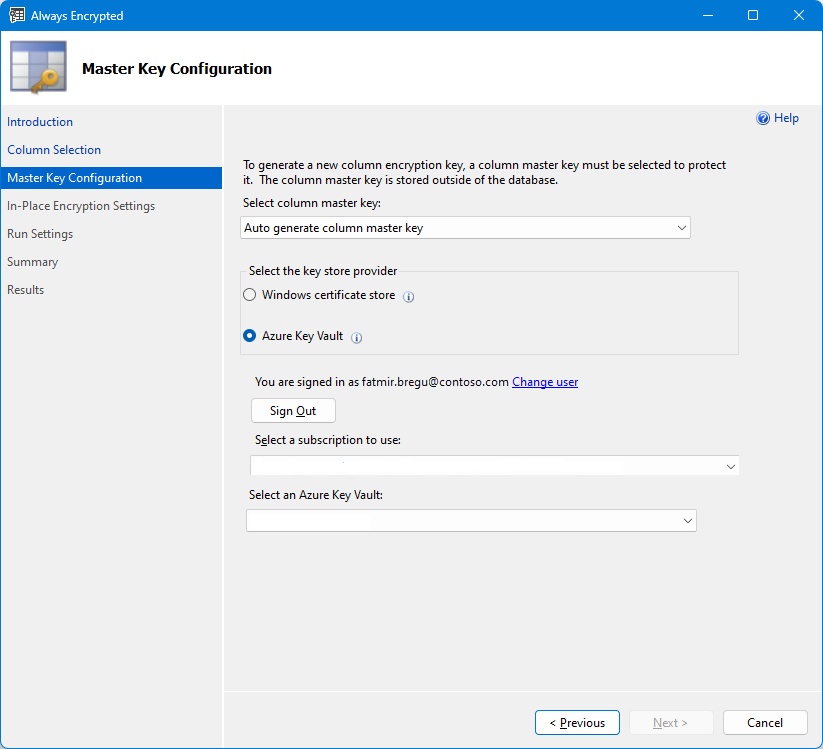Open the In-Place Encryption Settings step

pyautogui.click(x=82, y=205)
